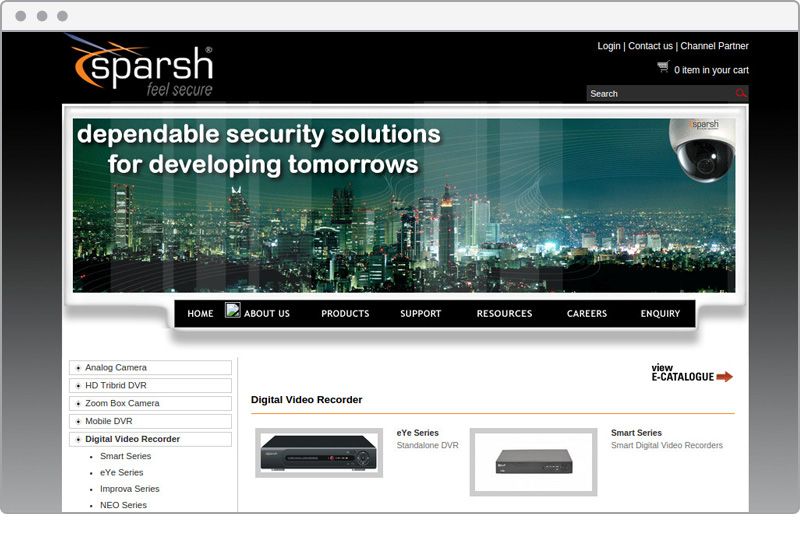This screenshot has width=800, height=560.
Task: Open the ENQUIRY menu item
Action: 660,314
